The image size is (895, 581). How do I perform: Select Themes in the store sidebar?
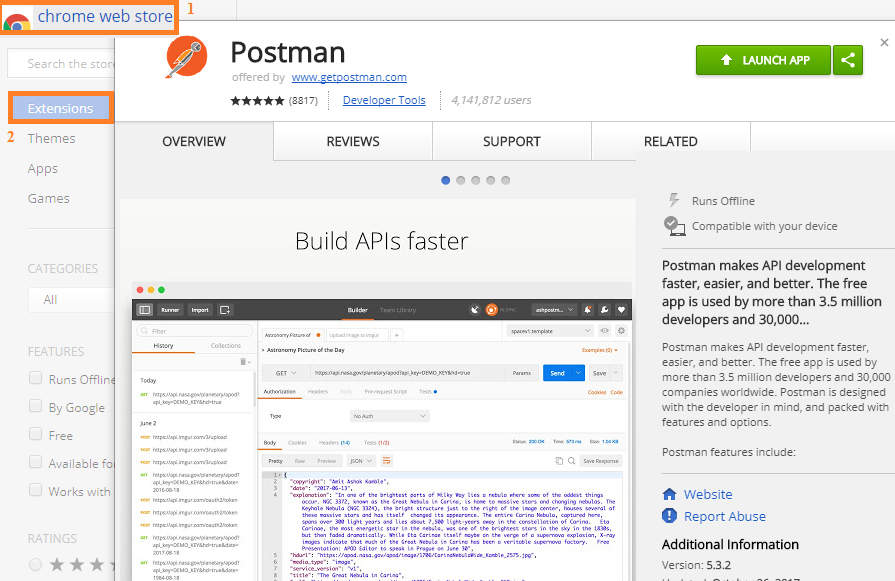tap(51, 139)
